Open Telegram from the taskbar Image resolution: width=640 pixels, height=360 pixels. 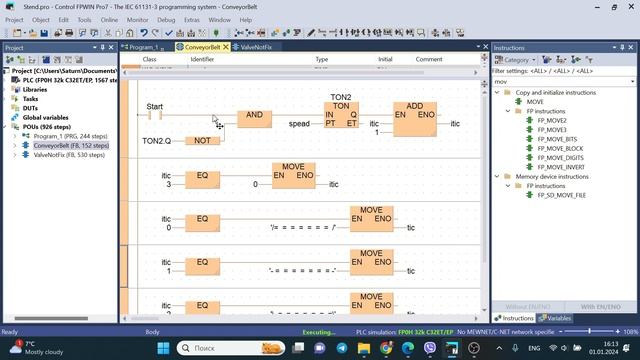click(342, 348)
